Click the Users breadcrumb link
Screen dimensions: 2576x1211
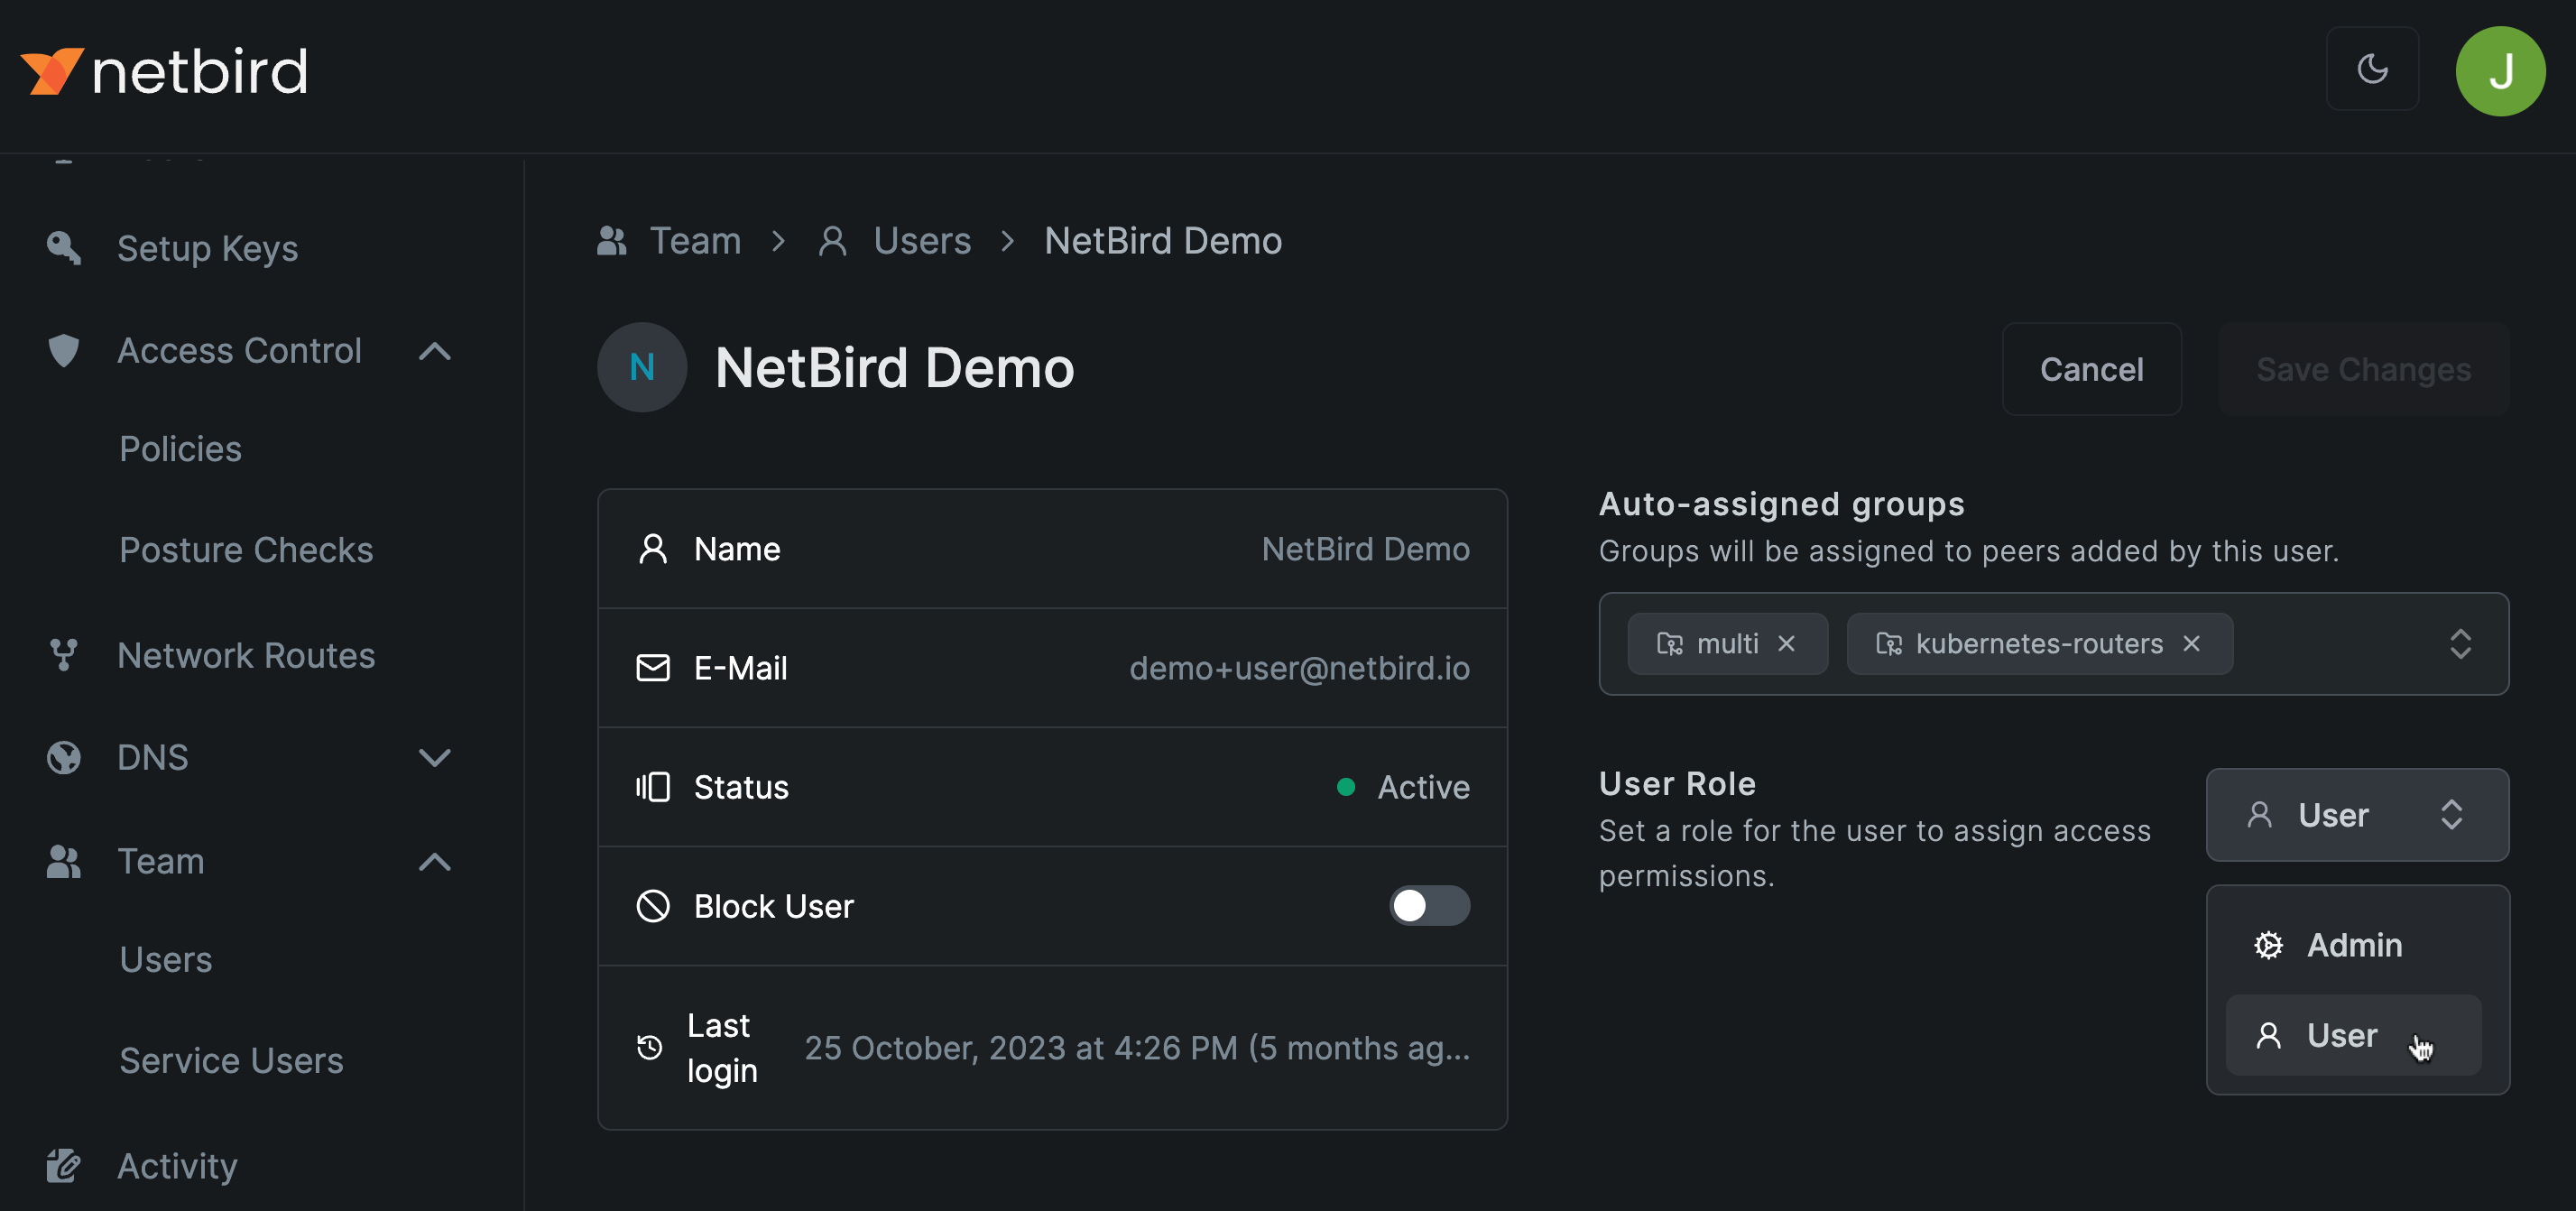click(x=921, y=241)
